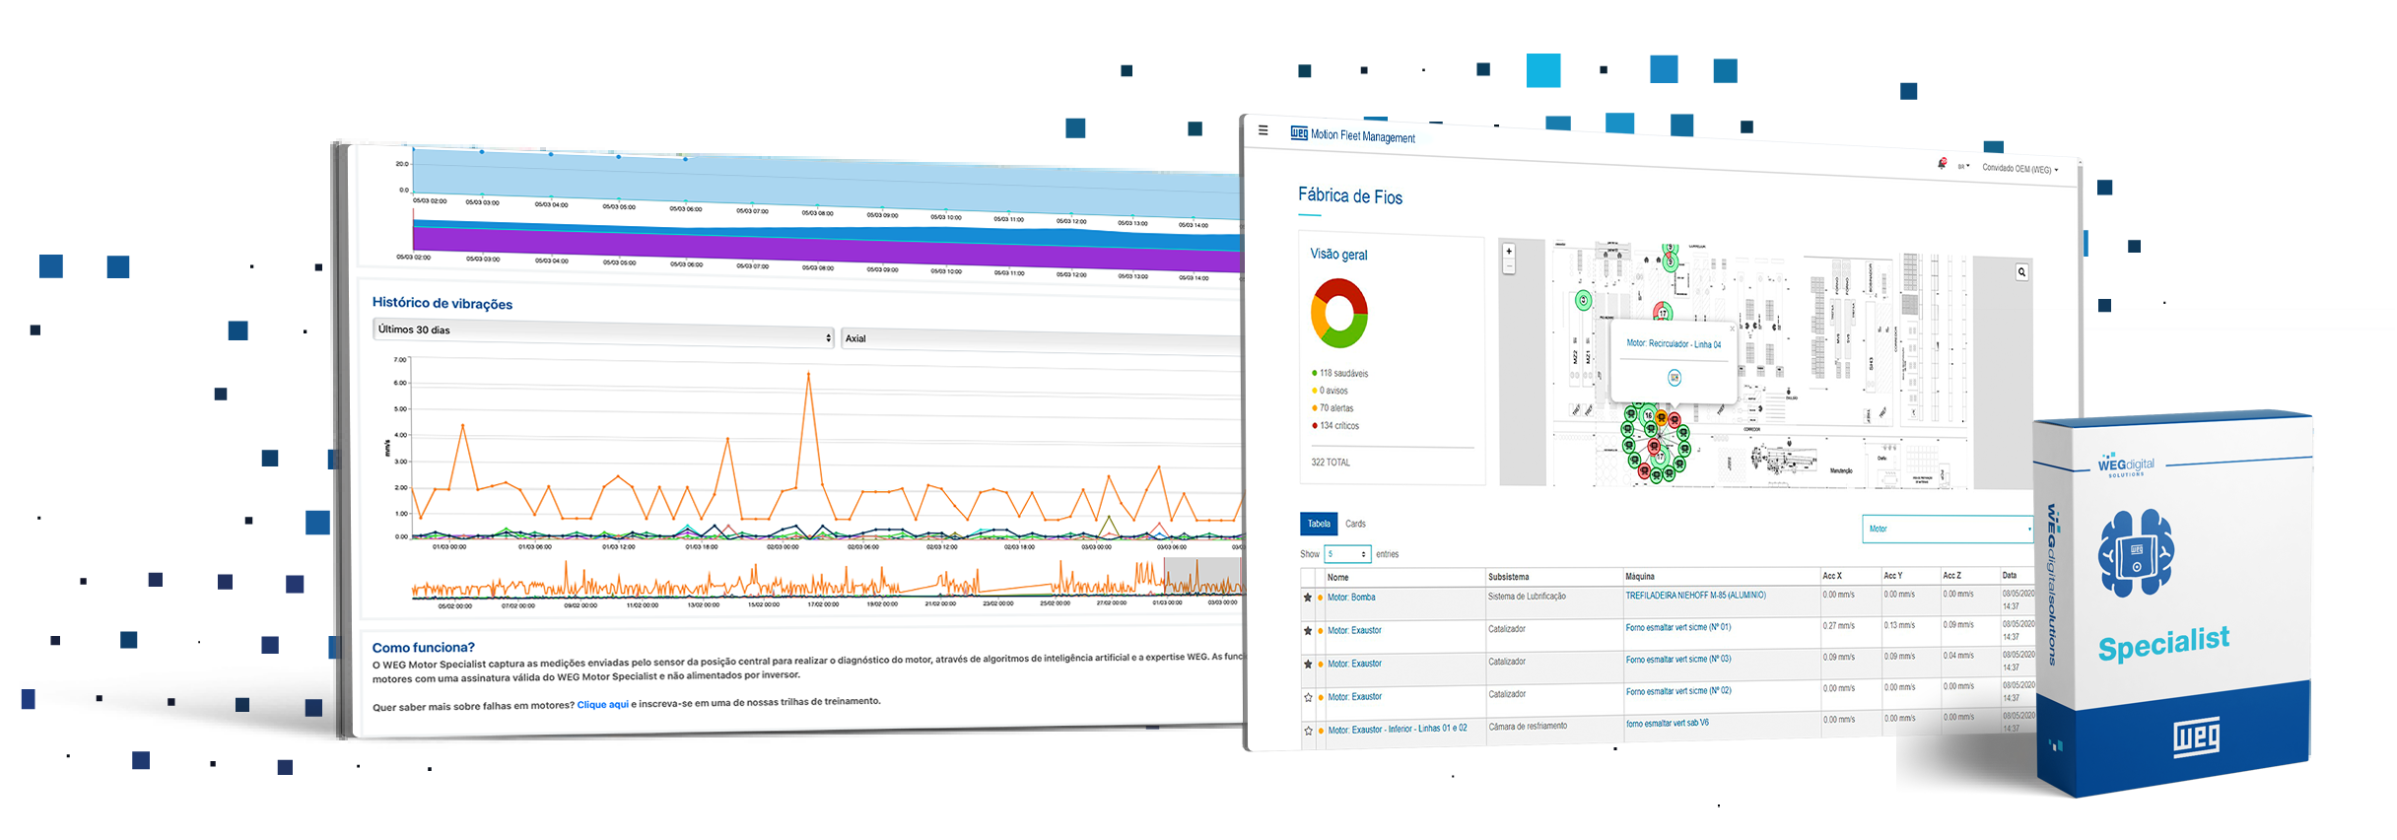Screen dimensions: 2397x840
Task: Click the '0 avisos' legend entry
Action: [x=1330, y=391]
